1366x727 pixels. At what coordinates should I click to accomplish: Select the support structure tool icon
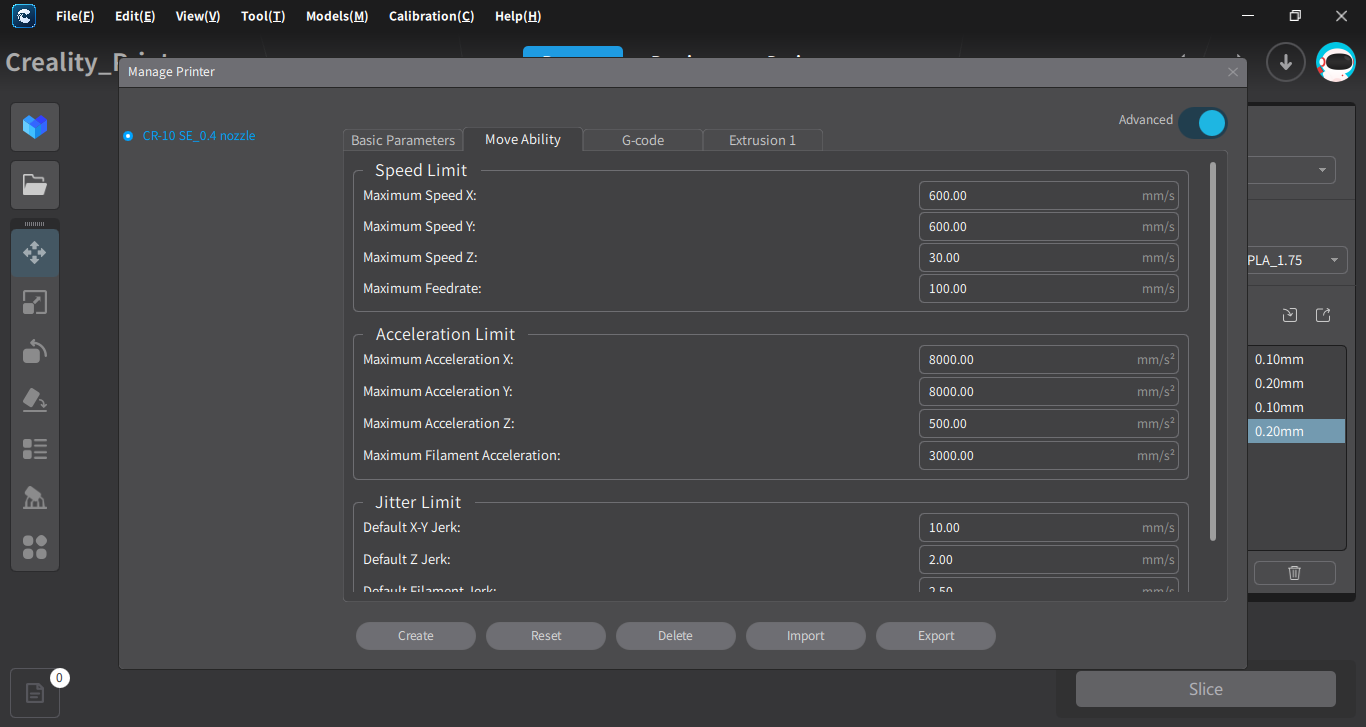(35, 498)
